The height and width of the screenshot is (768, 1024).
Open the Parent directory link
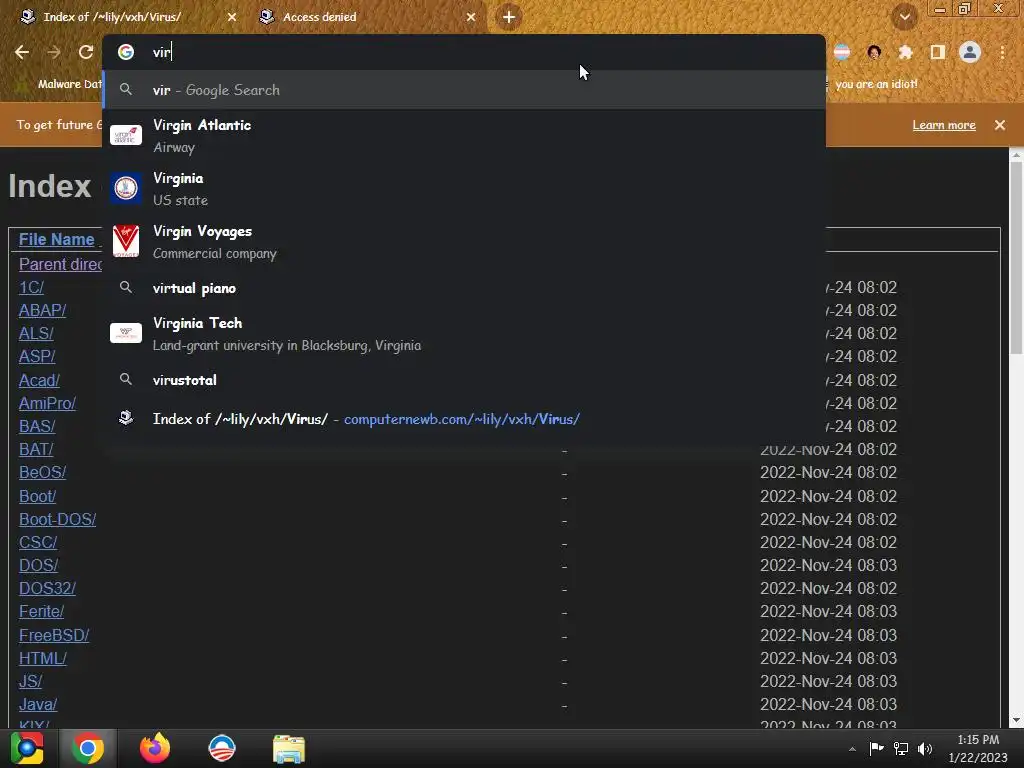(x=60, y=264)
